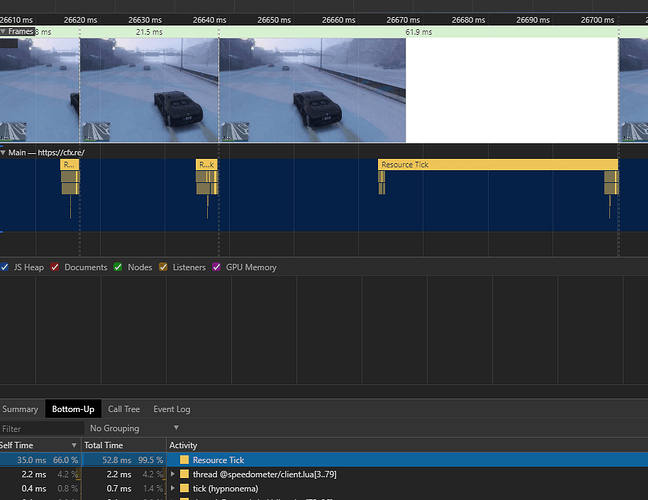The height and width of the screenshot is (500, 648).
Task: Click the '52.8 ms' total time cell
Action: click(x=117, y=460)
